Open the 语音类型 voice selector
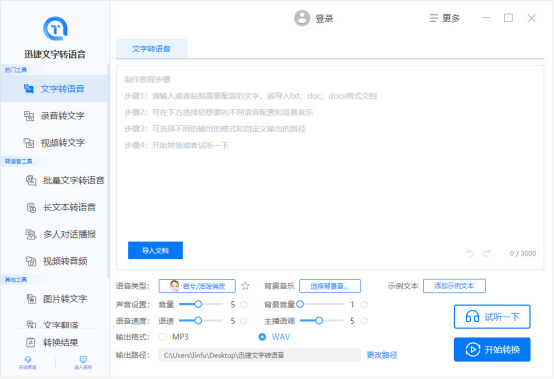Screen dimensions: 554x379 pyautogui.click(x=197, y=286)
